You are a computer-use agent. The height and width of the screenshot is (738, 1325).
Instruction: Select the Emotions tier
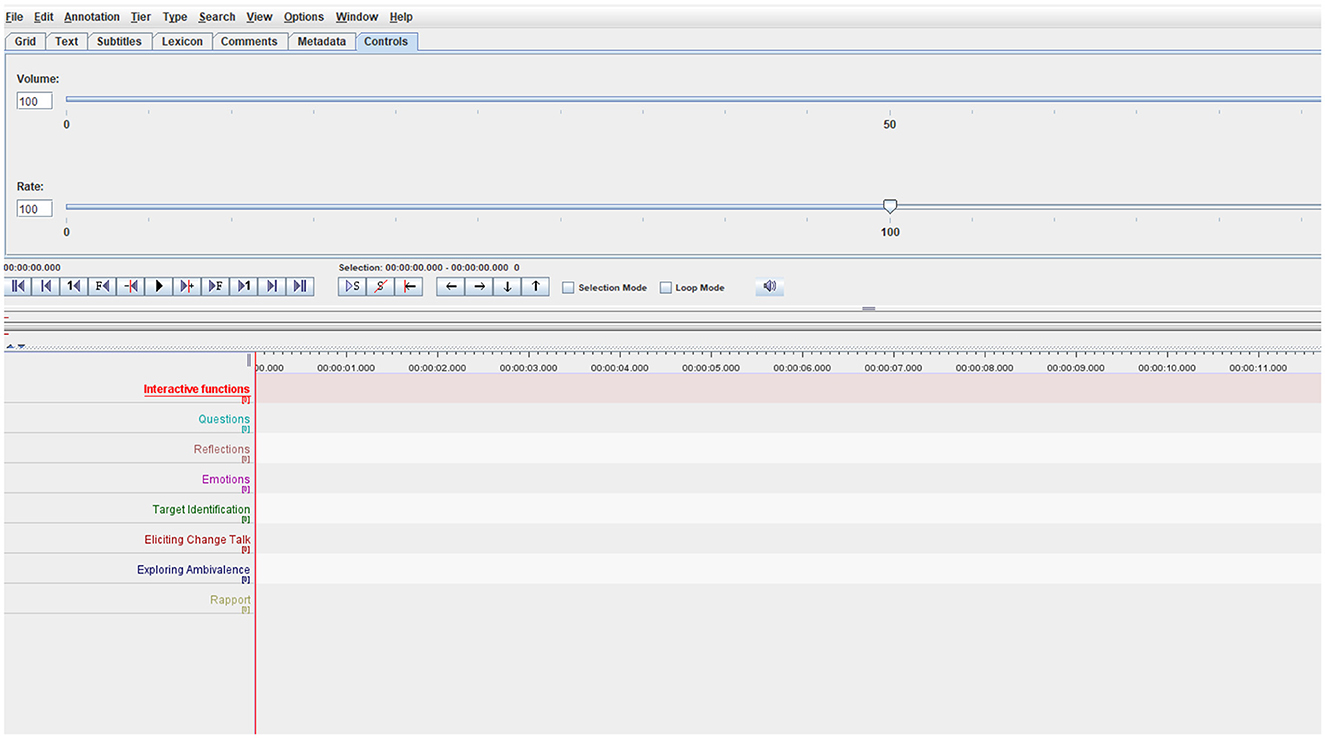(226, 479)
